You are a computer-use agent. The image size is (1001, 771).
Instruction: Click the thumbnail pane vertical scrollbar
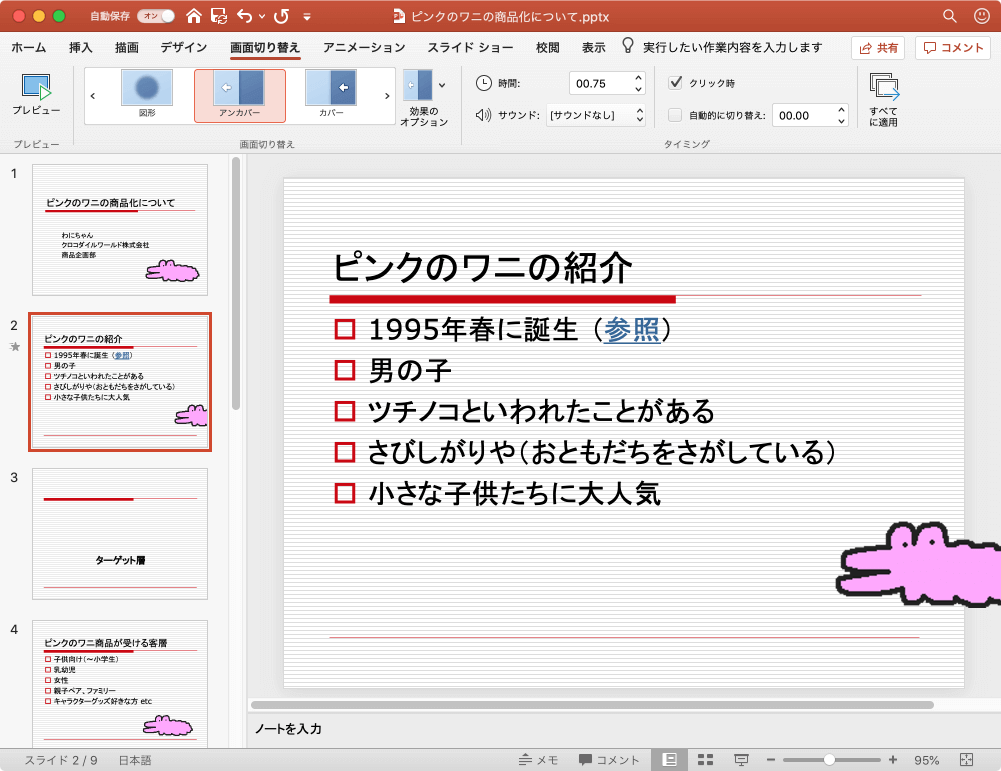pos(236,284)
